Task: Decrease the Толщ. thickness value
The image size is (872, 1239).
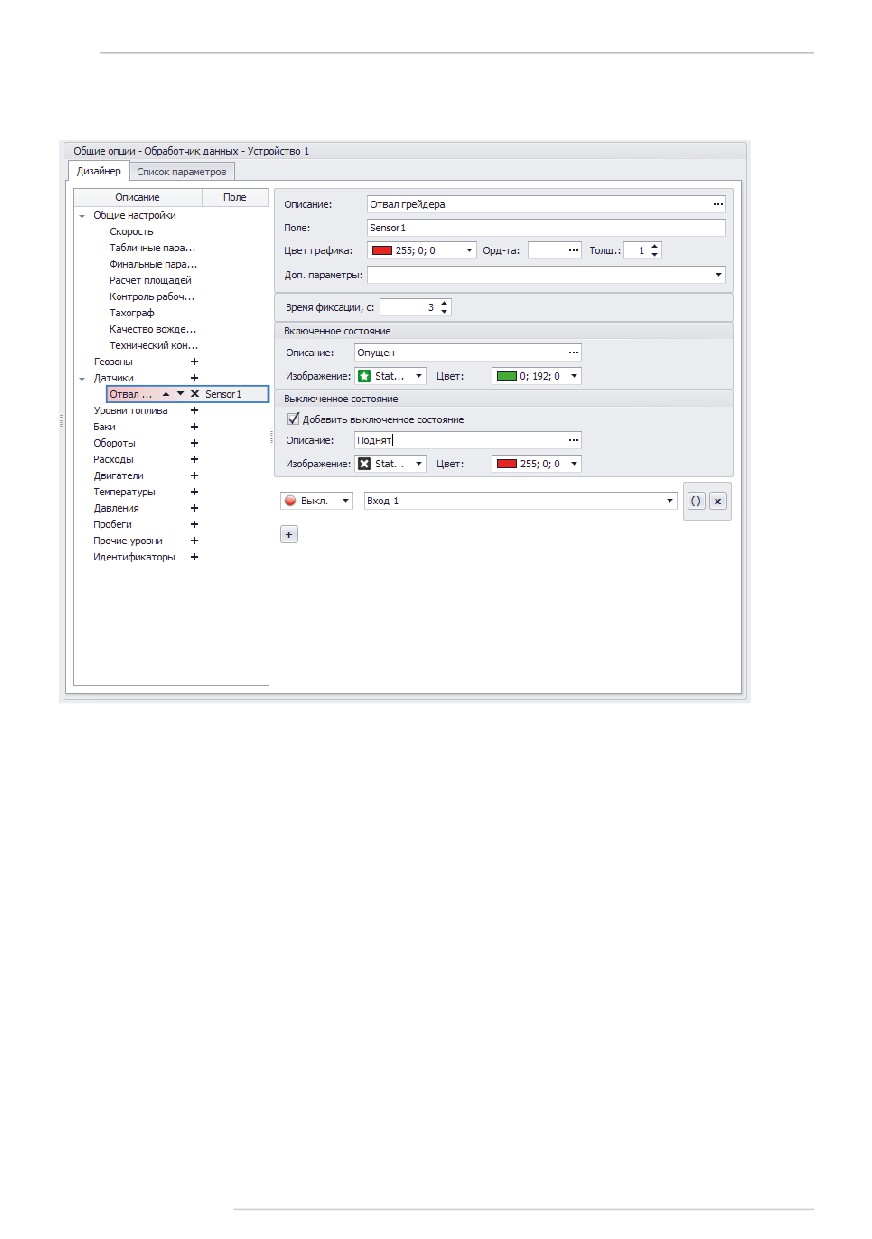Action: click(x=654, y=255)
